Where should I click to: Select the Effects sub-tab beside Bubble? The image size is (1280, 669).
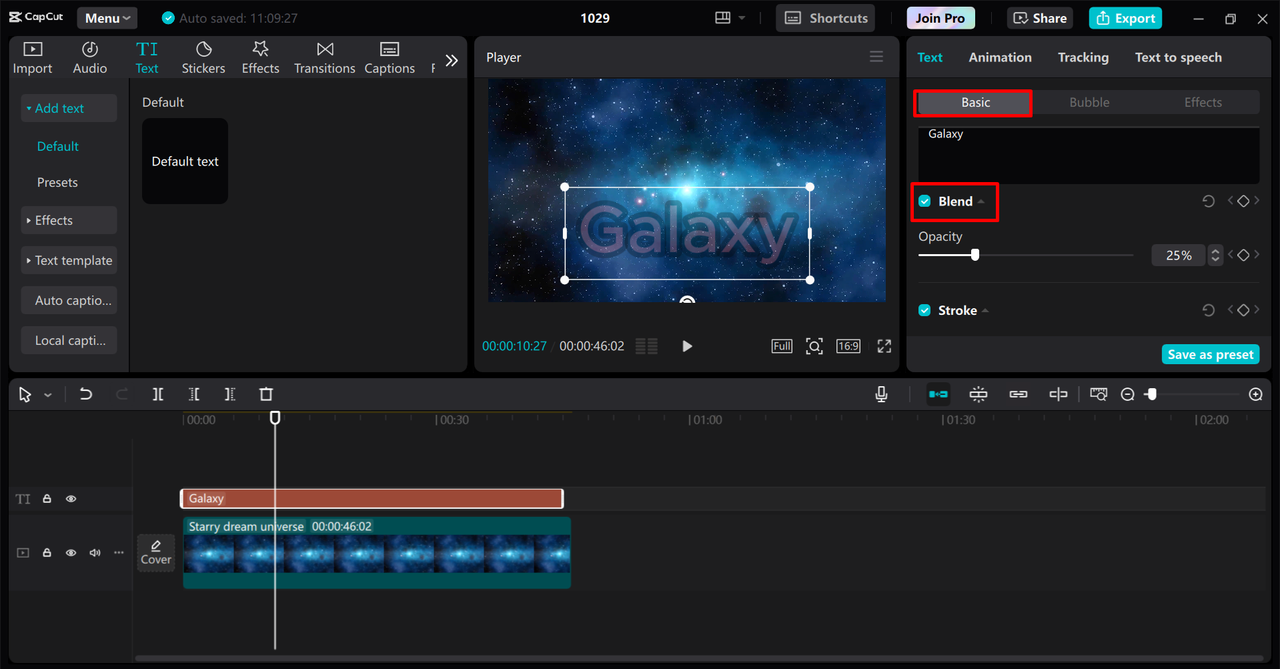1203,102
